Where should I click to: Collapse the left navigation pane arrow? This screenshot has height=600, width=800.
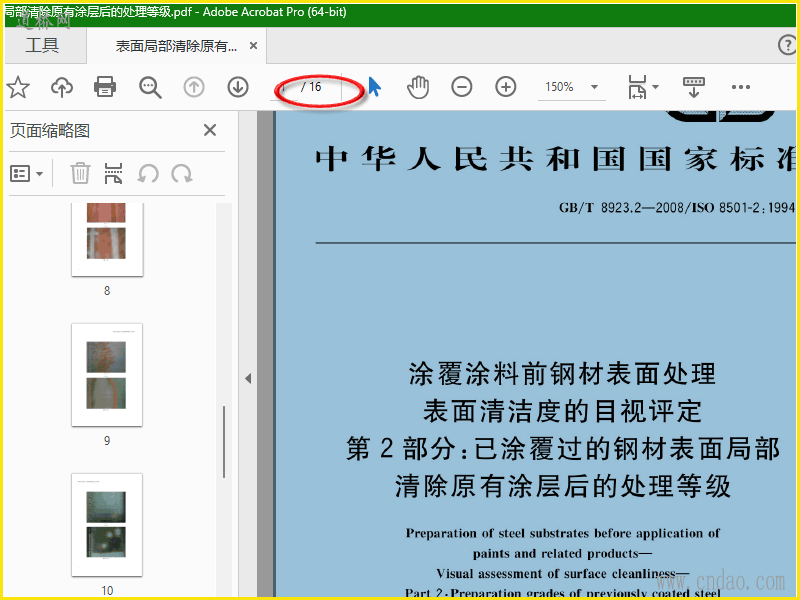coord(248,378)
